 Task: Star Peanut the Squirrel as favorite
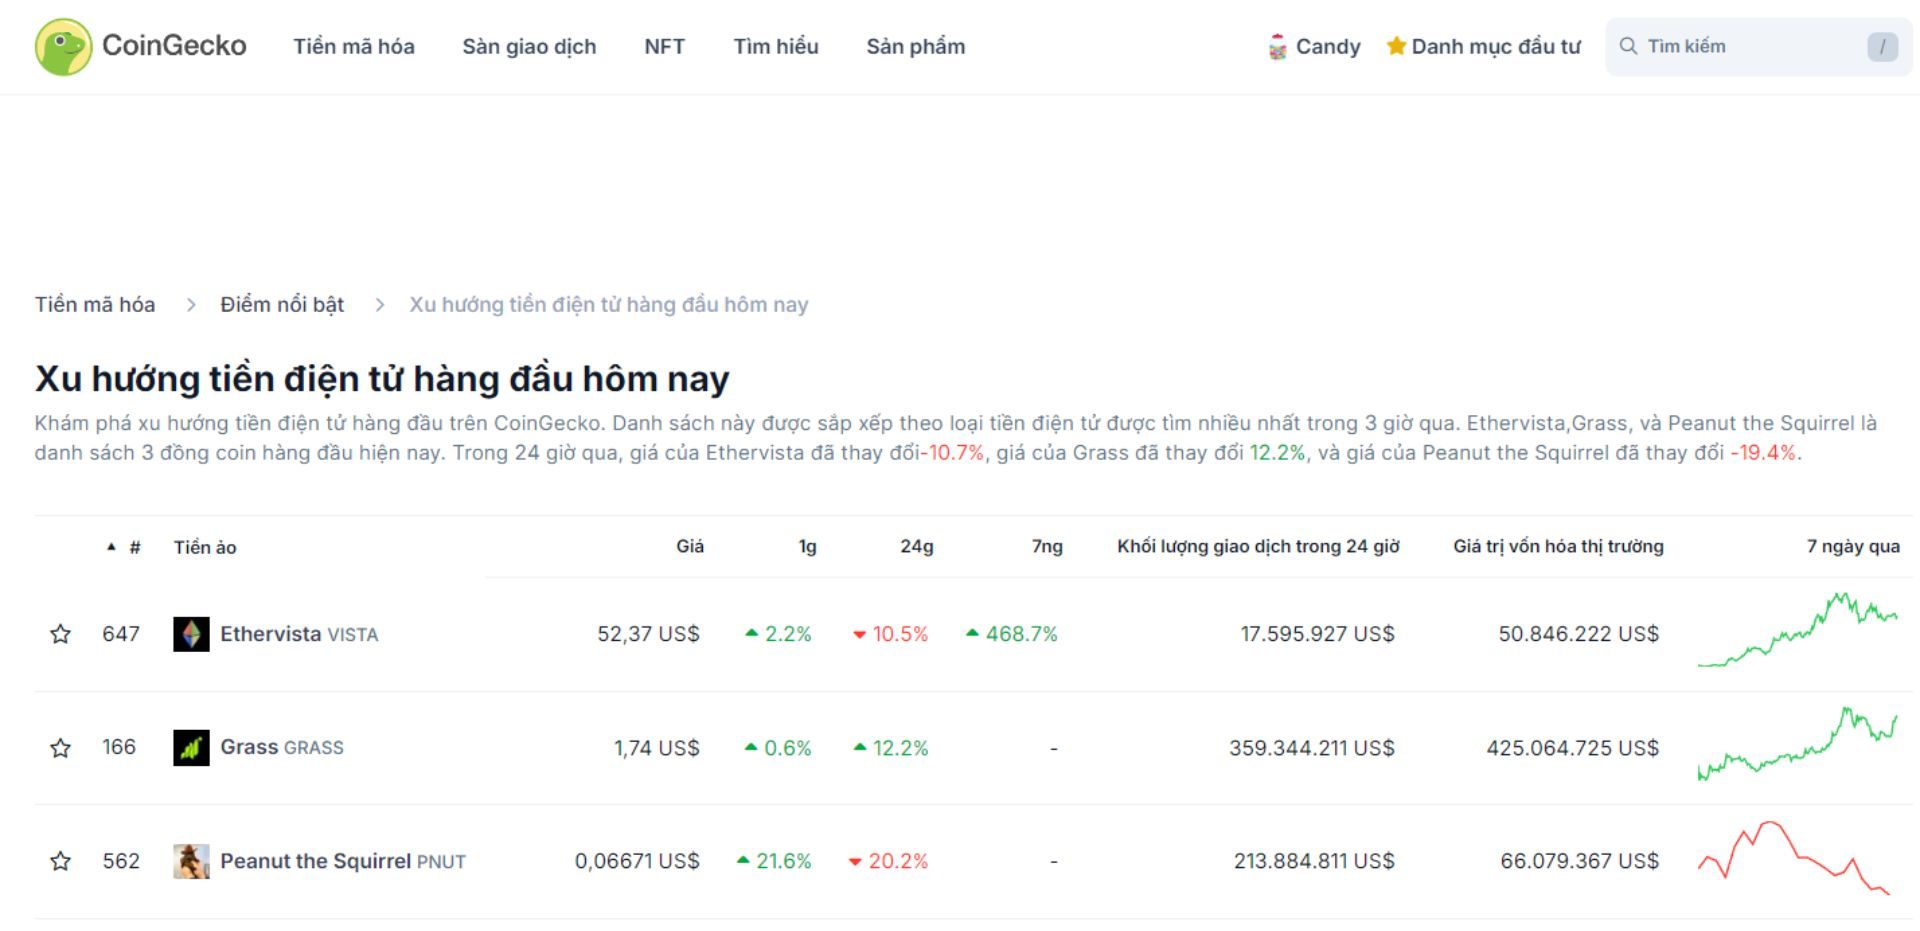pyautogui.click(x=60, y=860)
